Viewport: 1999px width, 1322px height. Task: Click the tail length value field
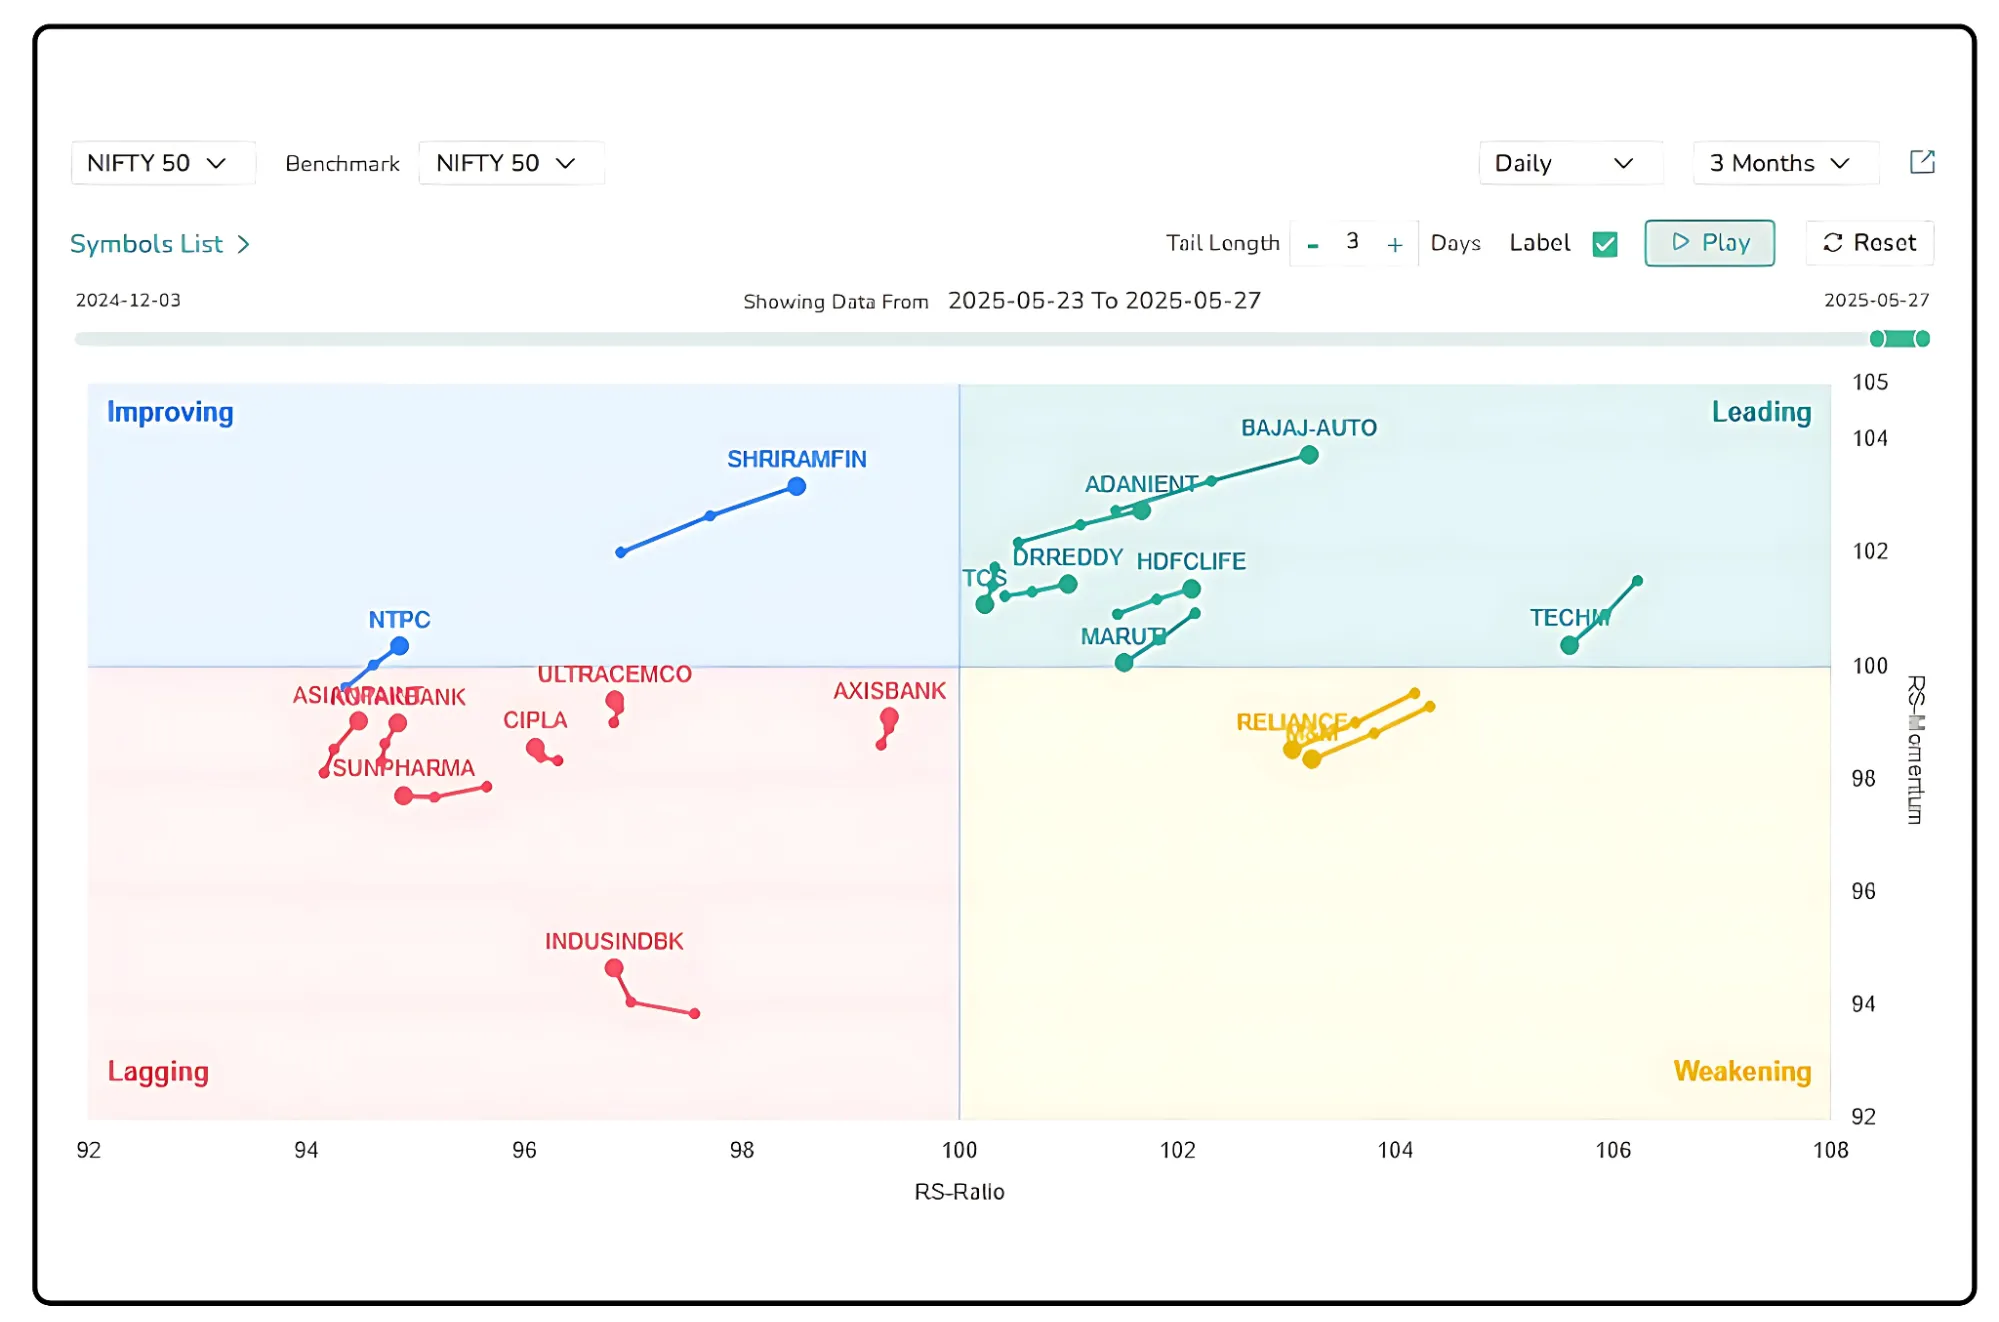click(1352, 242)
